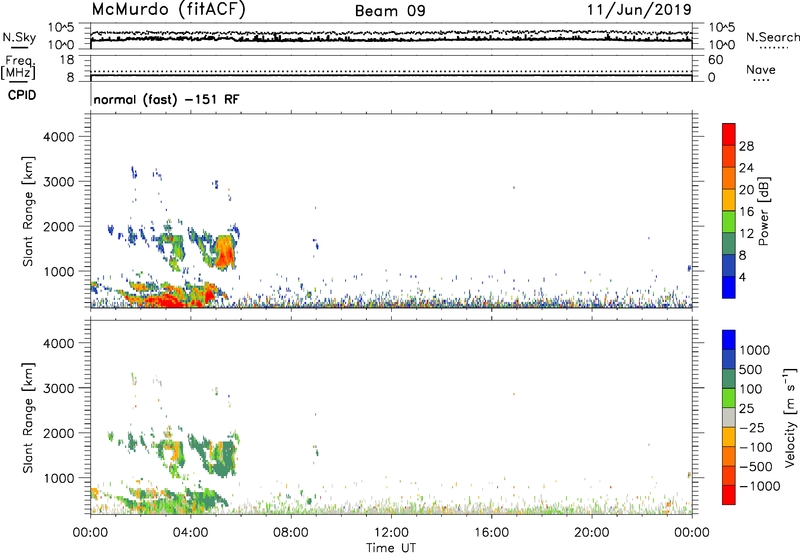Viewport: 800px width, 554px height.
Task: Click the Slant Range label of the velocity panel
Action: coord(28,418)
